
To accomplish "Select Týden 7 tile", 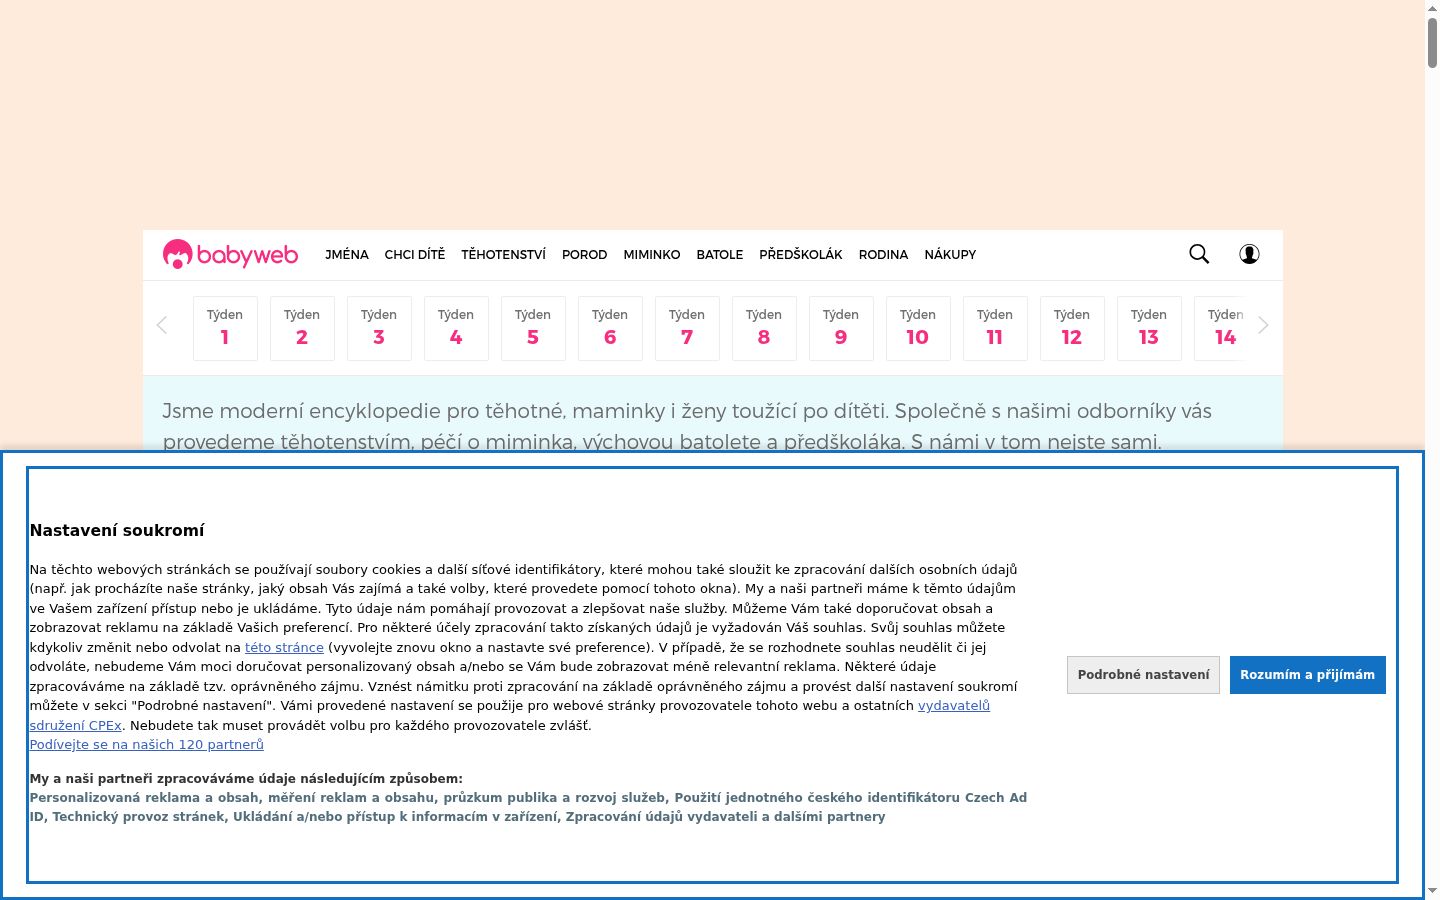I will coord(687,328).
